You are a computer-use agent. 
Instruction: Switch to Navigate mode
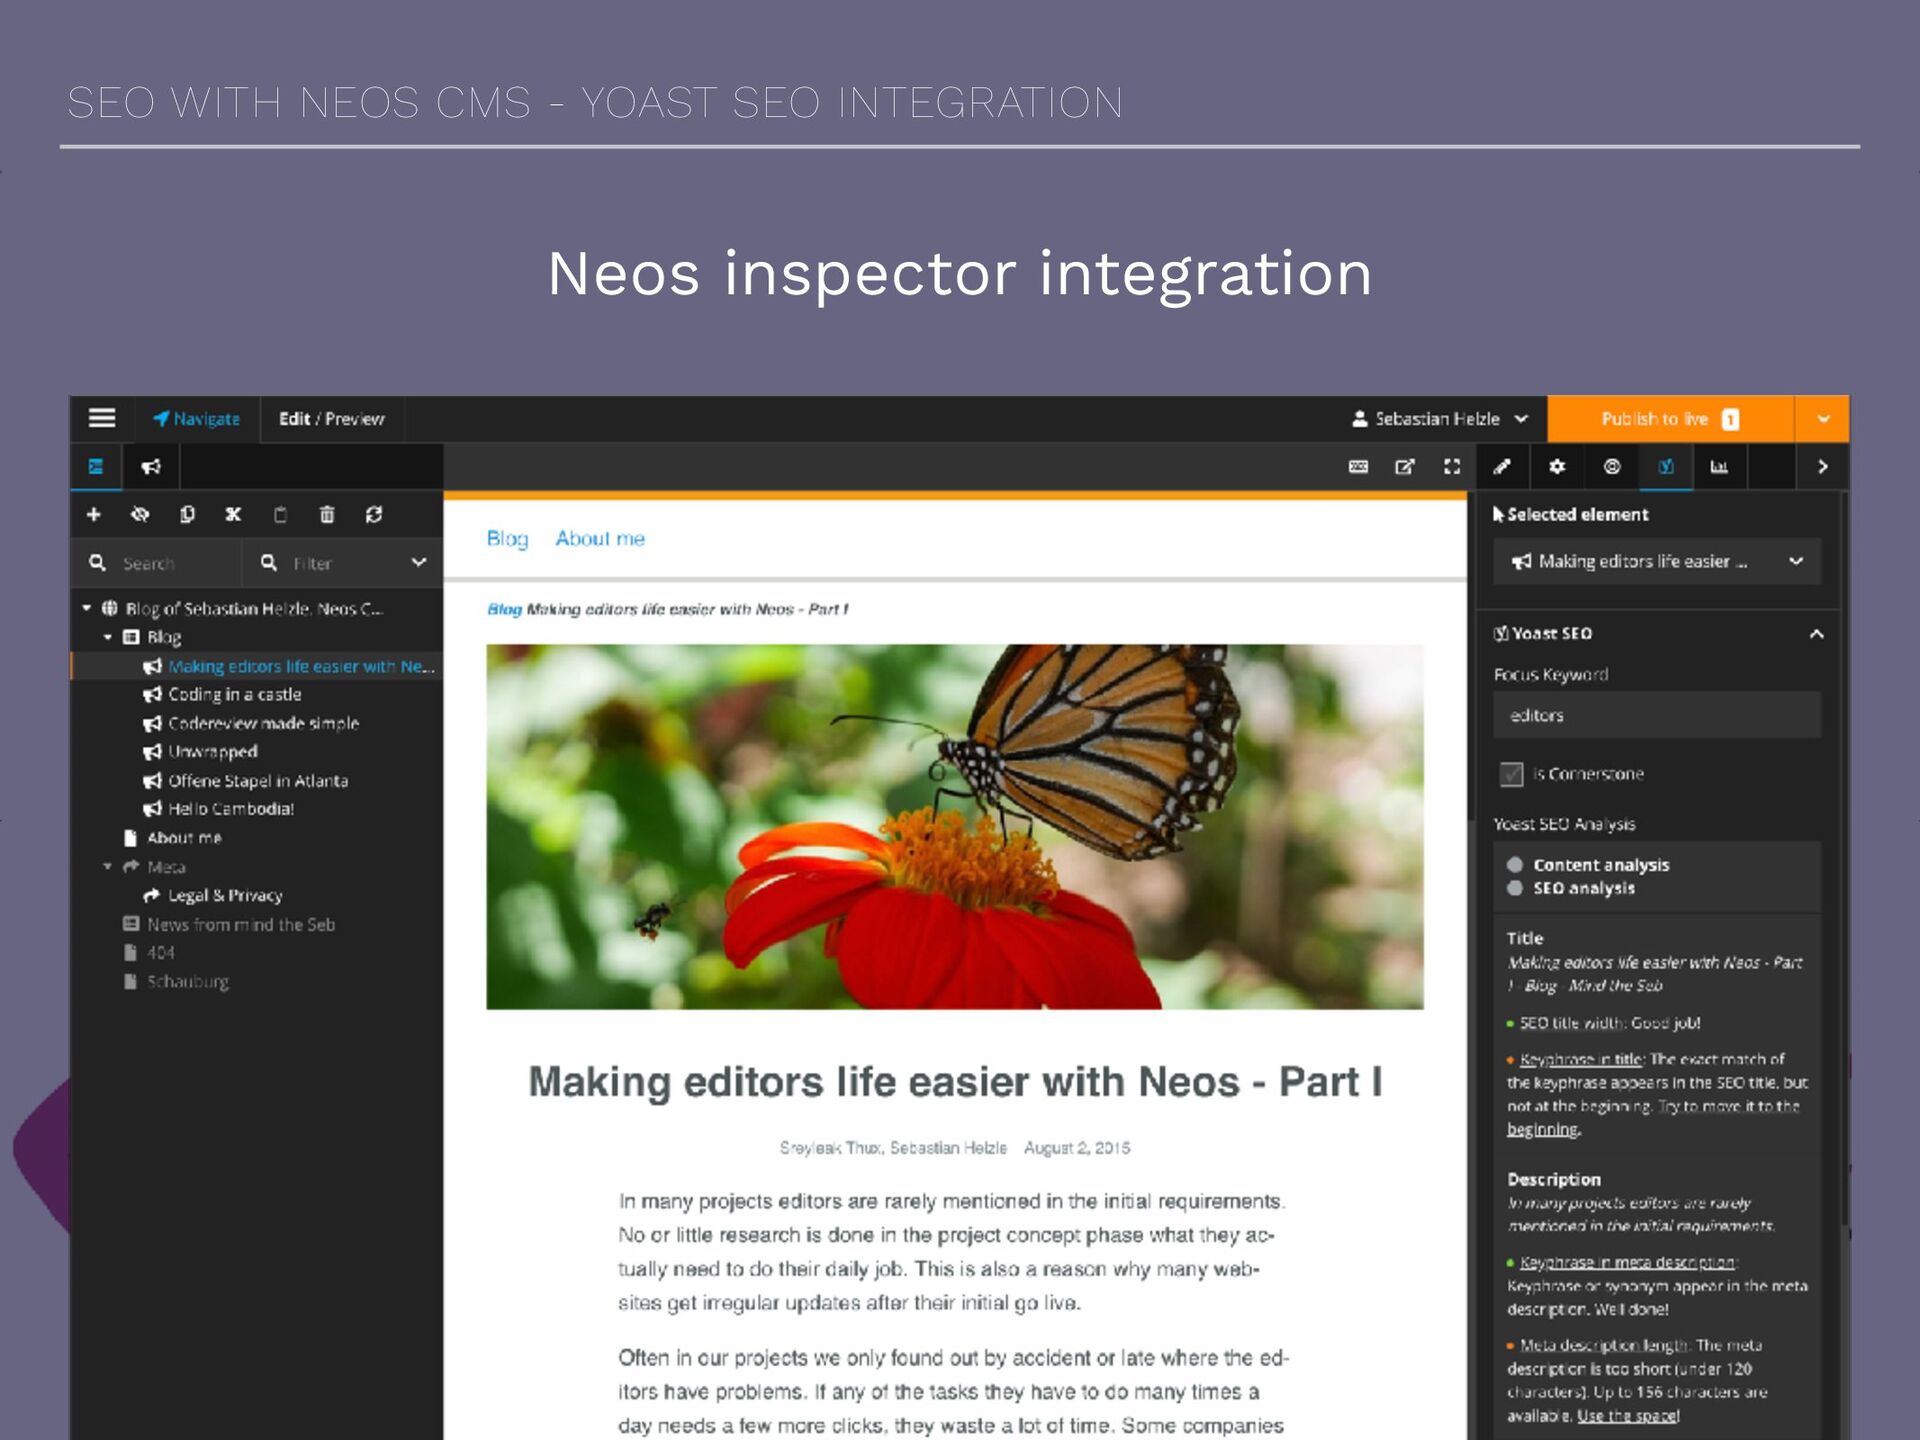(x=197, y=419)
